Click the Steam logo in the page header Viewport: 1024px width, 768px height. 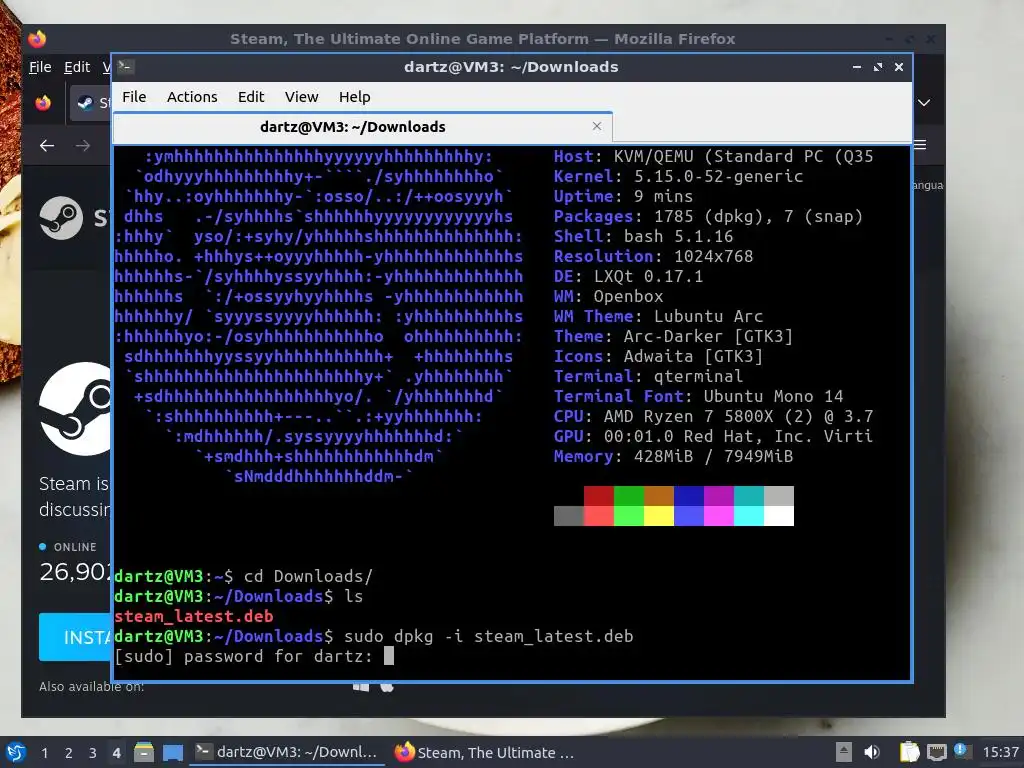pyautogui.click(x=61, y=218)
